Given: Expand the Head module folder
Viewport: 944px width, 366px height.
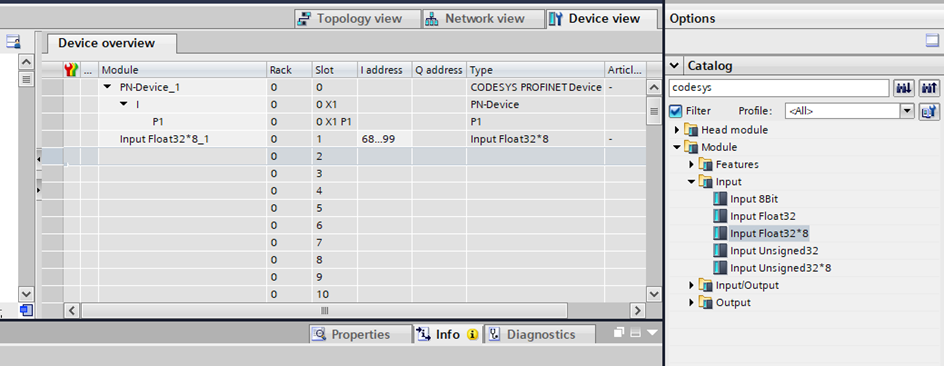Looking at the screenshot, I should click(677, 130).
